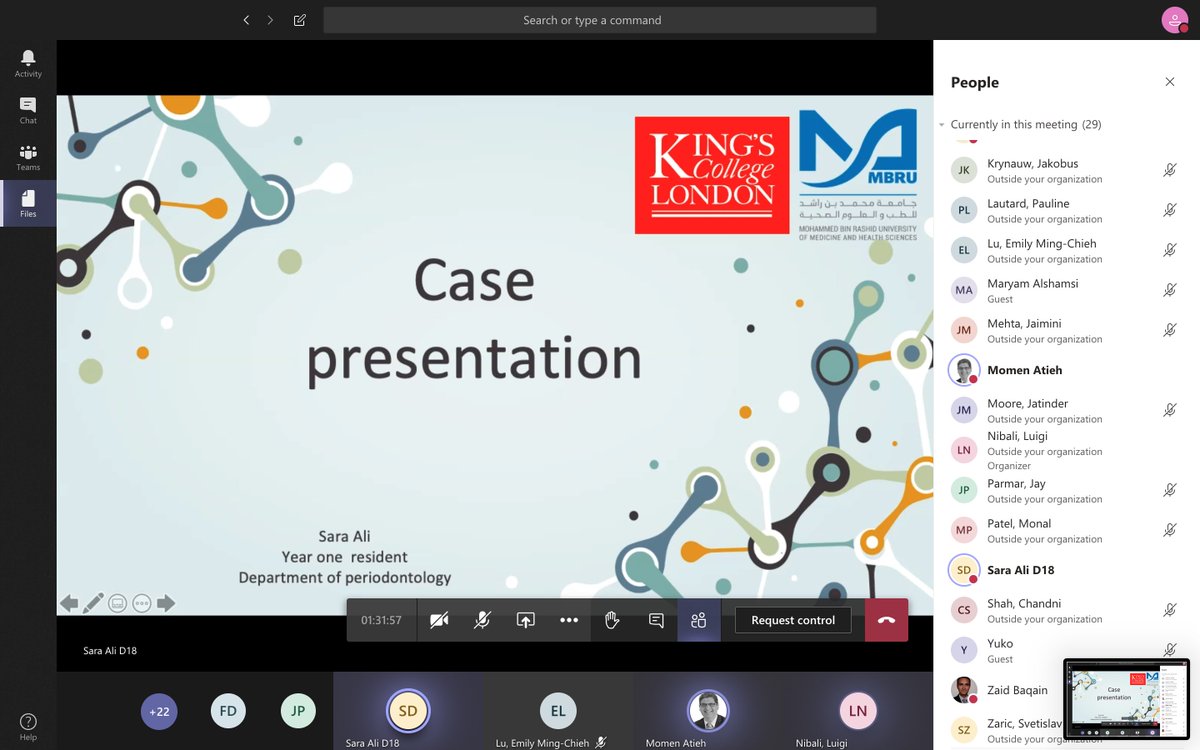Click muted mic icon for Patel, Monal

pyautogui.click(x=1169, y=530)
